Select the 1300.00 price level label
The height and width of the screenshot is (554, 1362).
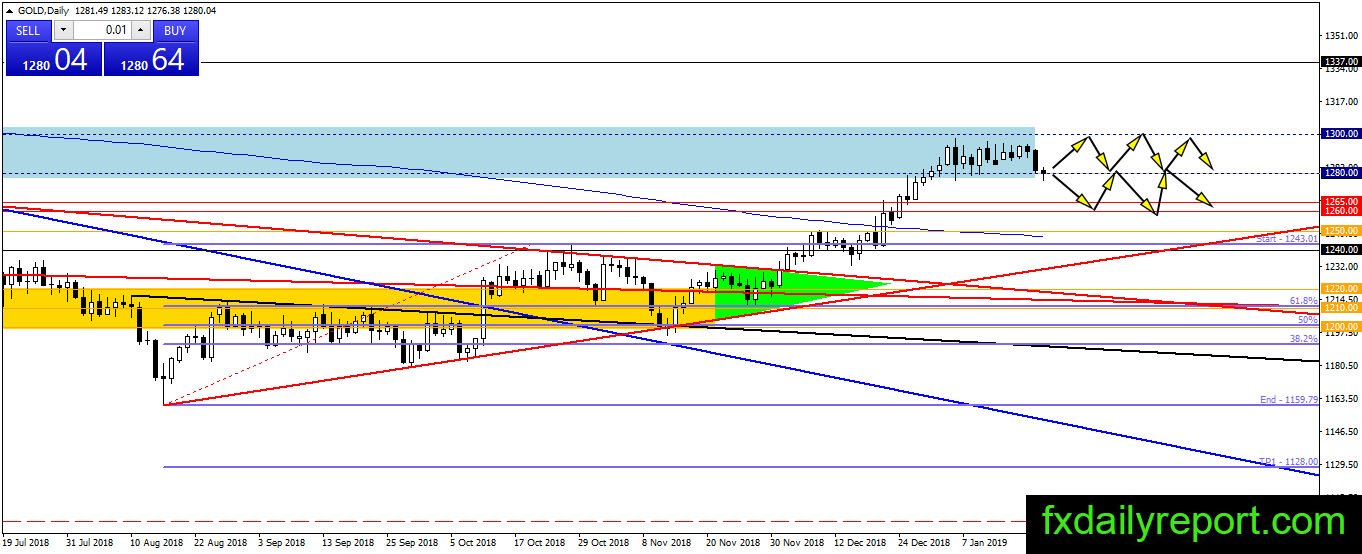point(1339,133)
